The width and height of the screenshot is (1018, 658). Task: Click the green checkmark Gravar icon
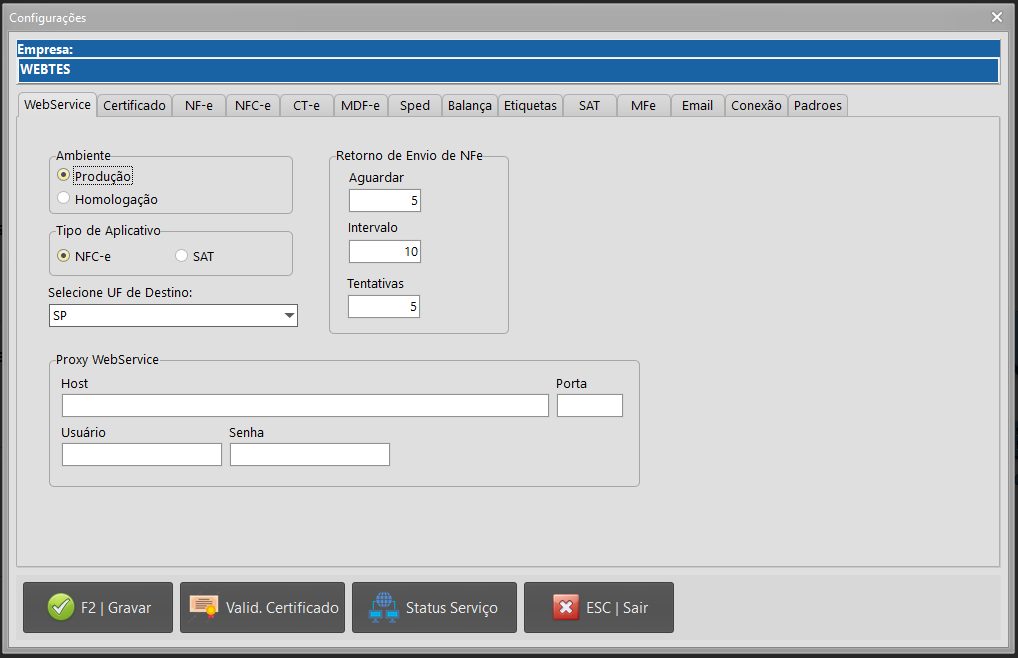click(x=61, y=607)
